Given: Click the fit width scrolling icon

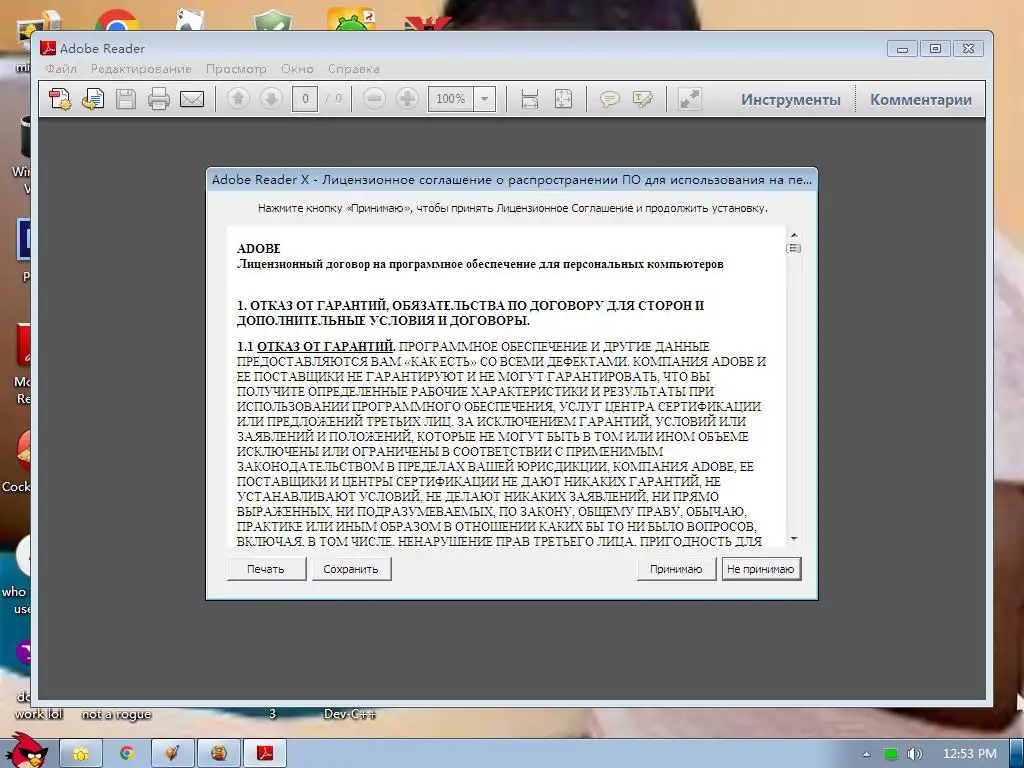Looking at the screenshot, I should tap(530, 99).
